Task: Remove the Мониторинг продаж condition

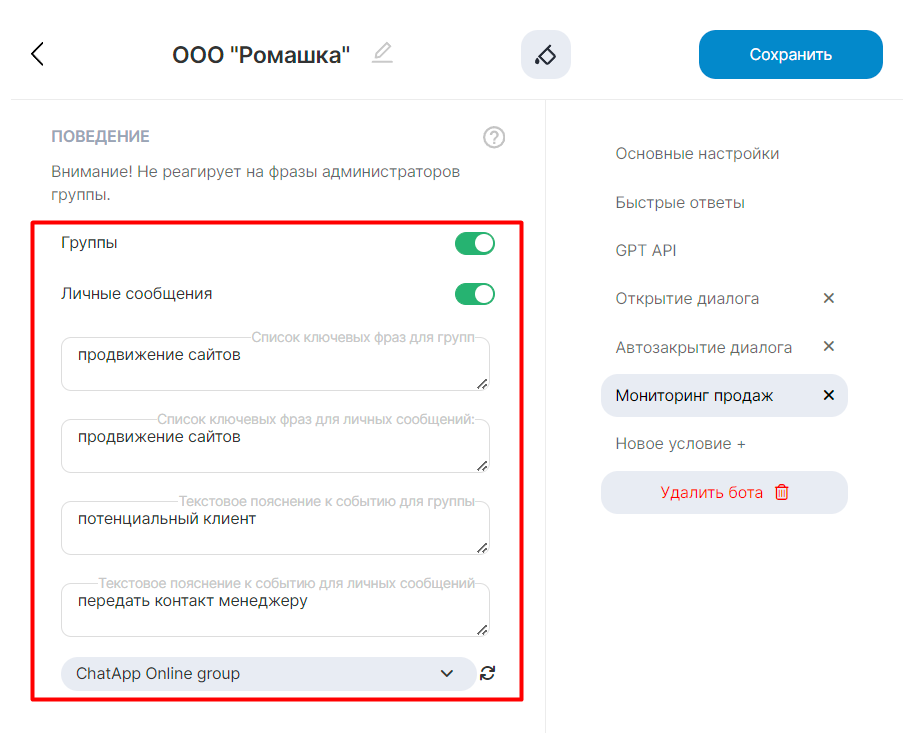Action: pyautogui.click(x=828, y=396)
